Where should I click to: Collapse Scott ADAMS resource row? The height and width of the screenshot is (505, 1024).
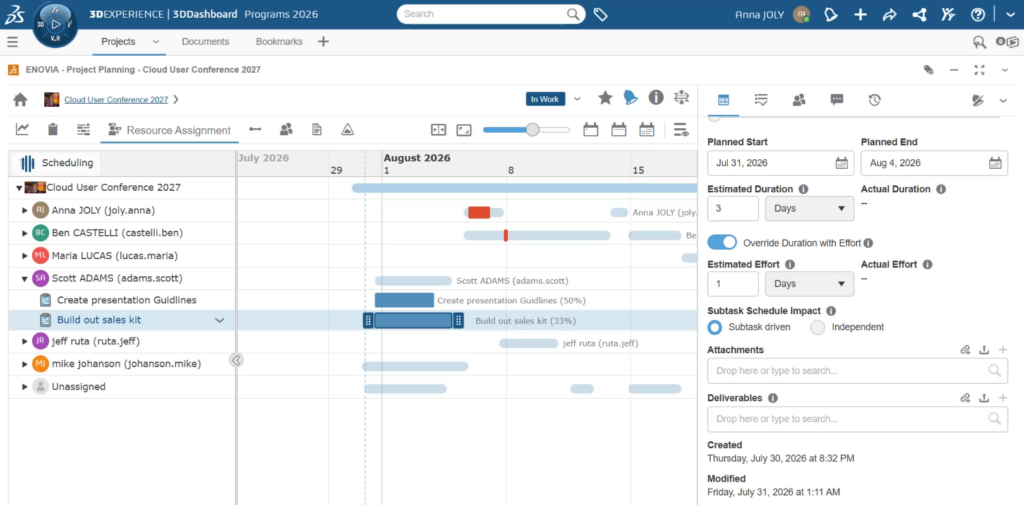click(x=25, y=278)
